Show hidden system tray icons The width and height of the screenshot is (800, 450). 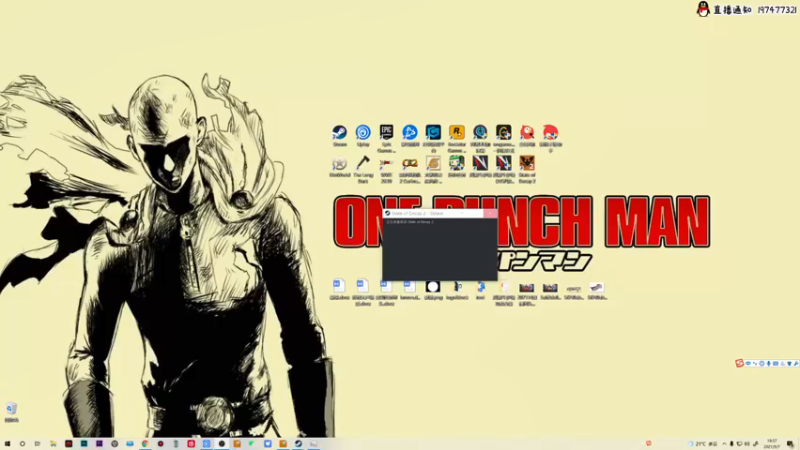[x=724, y=444]
